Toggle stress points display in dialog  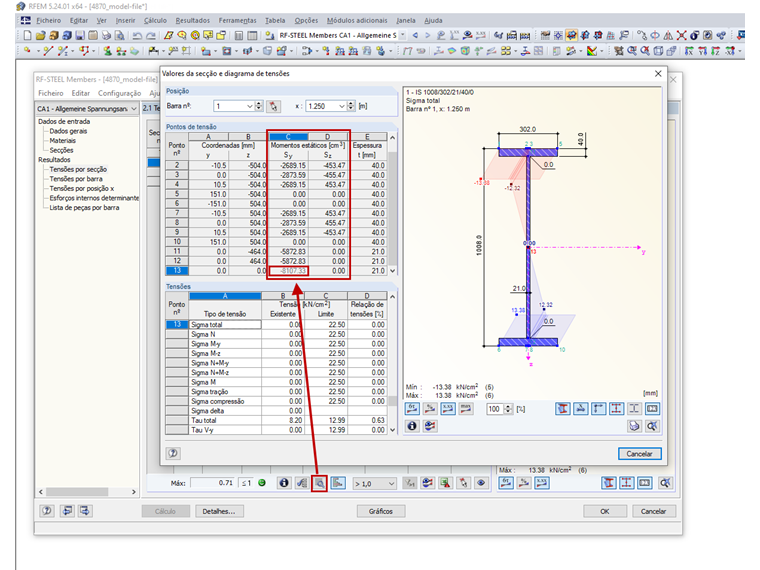[x=617, y=409]
